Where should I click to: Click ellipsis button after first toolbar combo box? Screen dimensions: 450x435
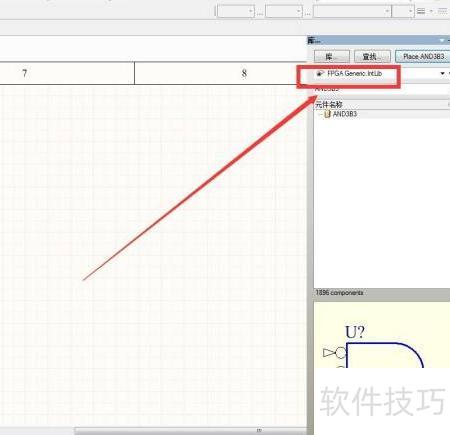click(x=260, y=12)
